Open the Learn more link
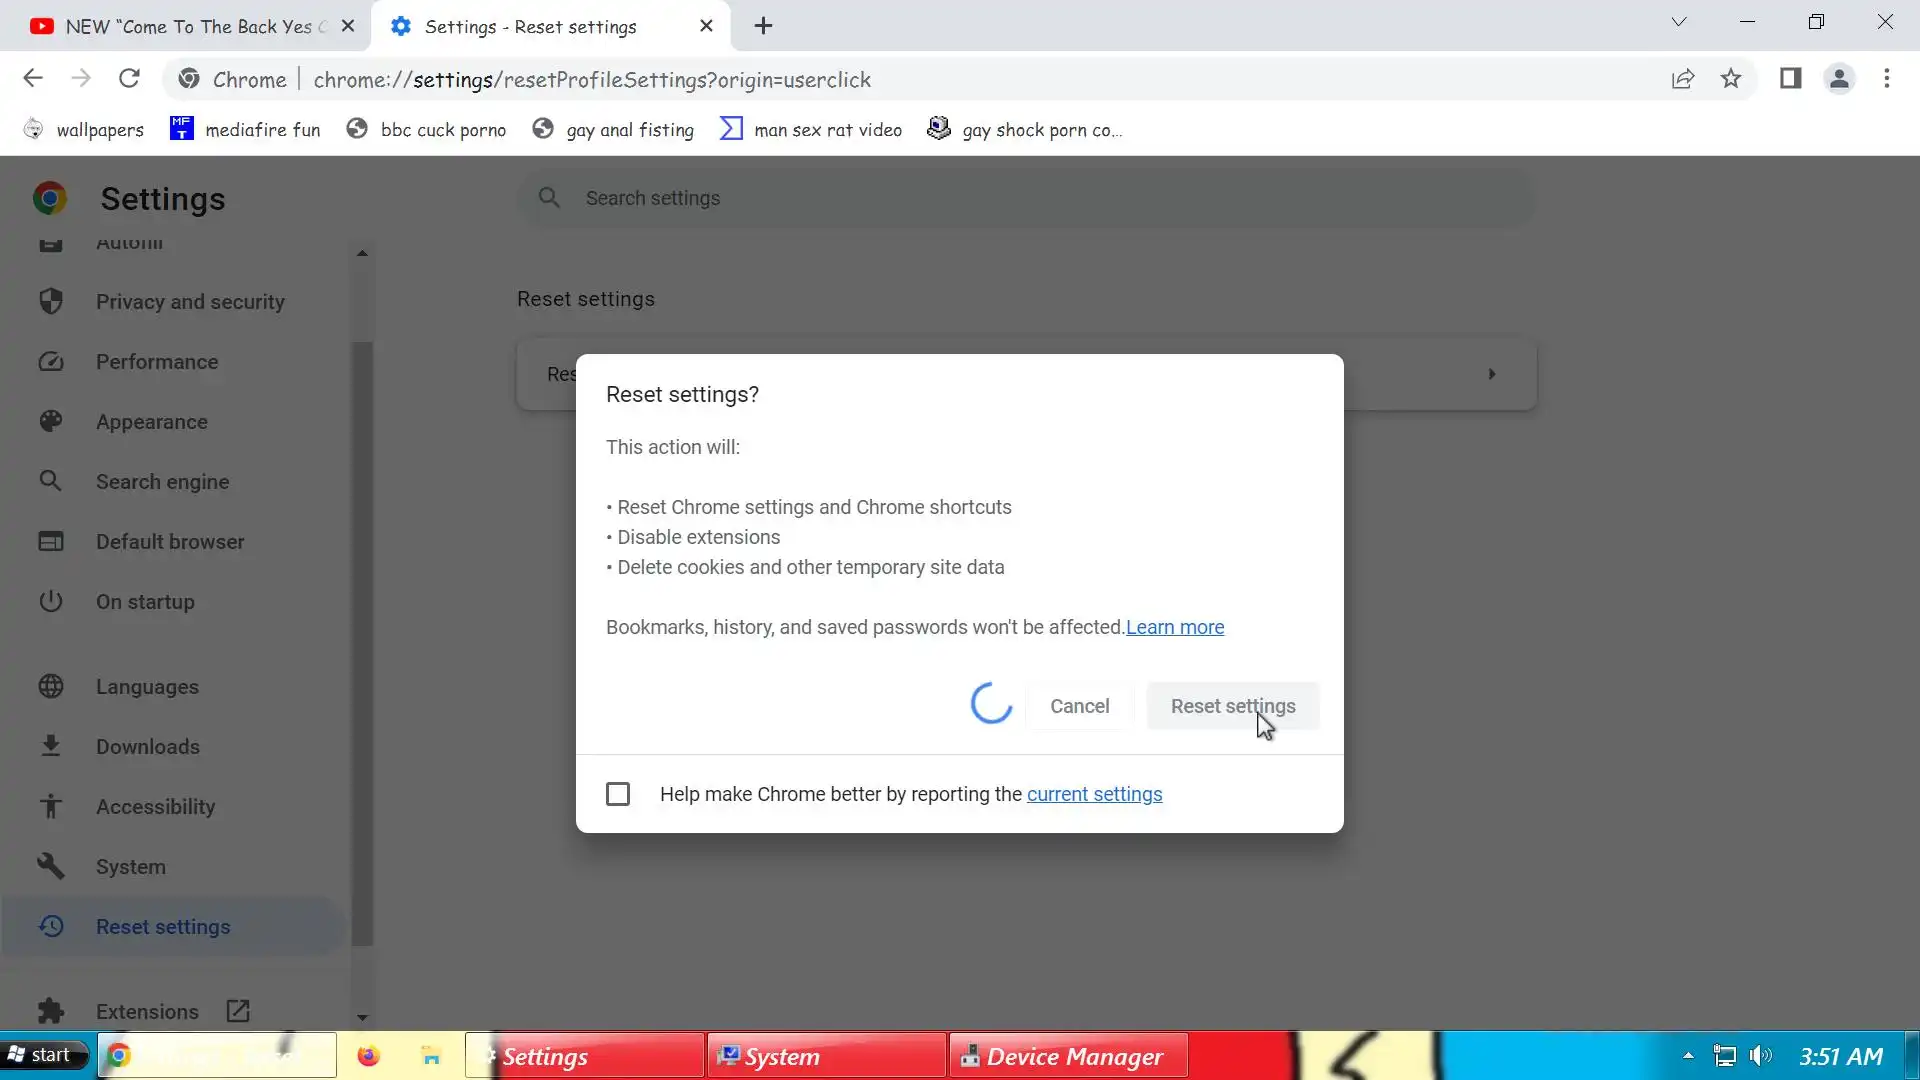Image resolution: width=1920 pixels, height=1080 pixels. (1175, 627)
